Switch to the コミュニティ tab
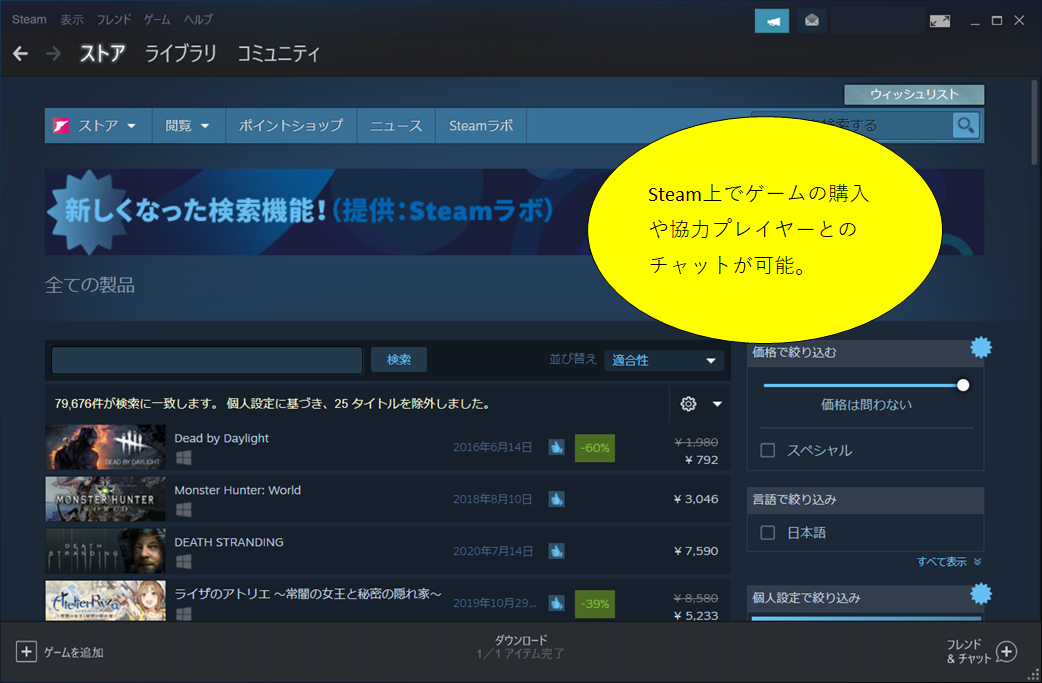This screenshot has width=1042, height=683. 279,53
